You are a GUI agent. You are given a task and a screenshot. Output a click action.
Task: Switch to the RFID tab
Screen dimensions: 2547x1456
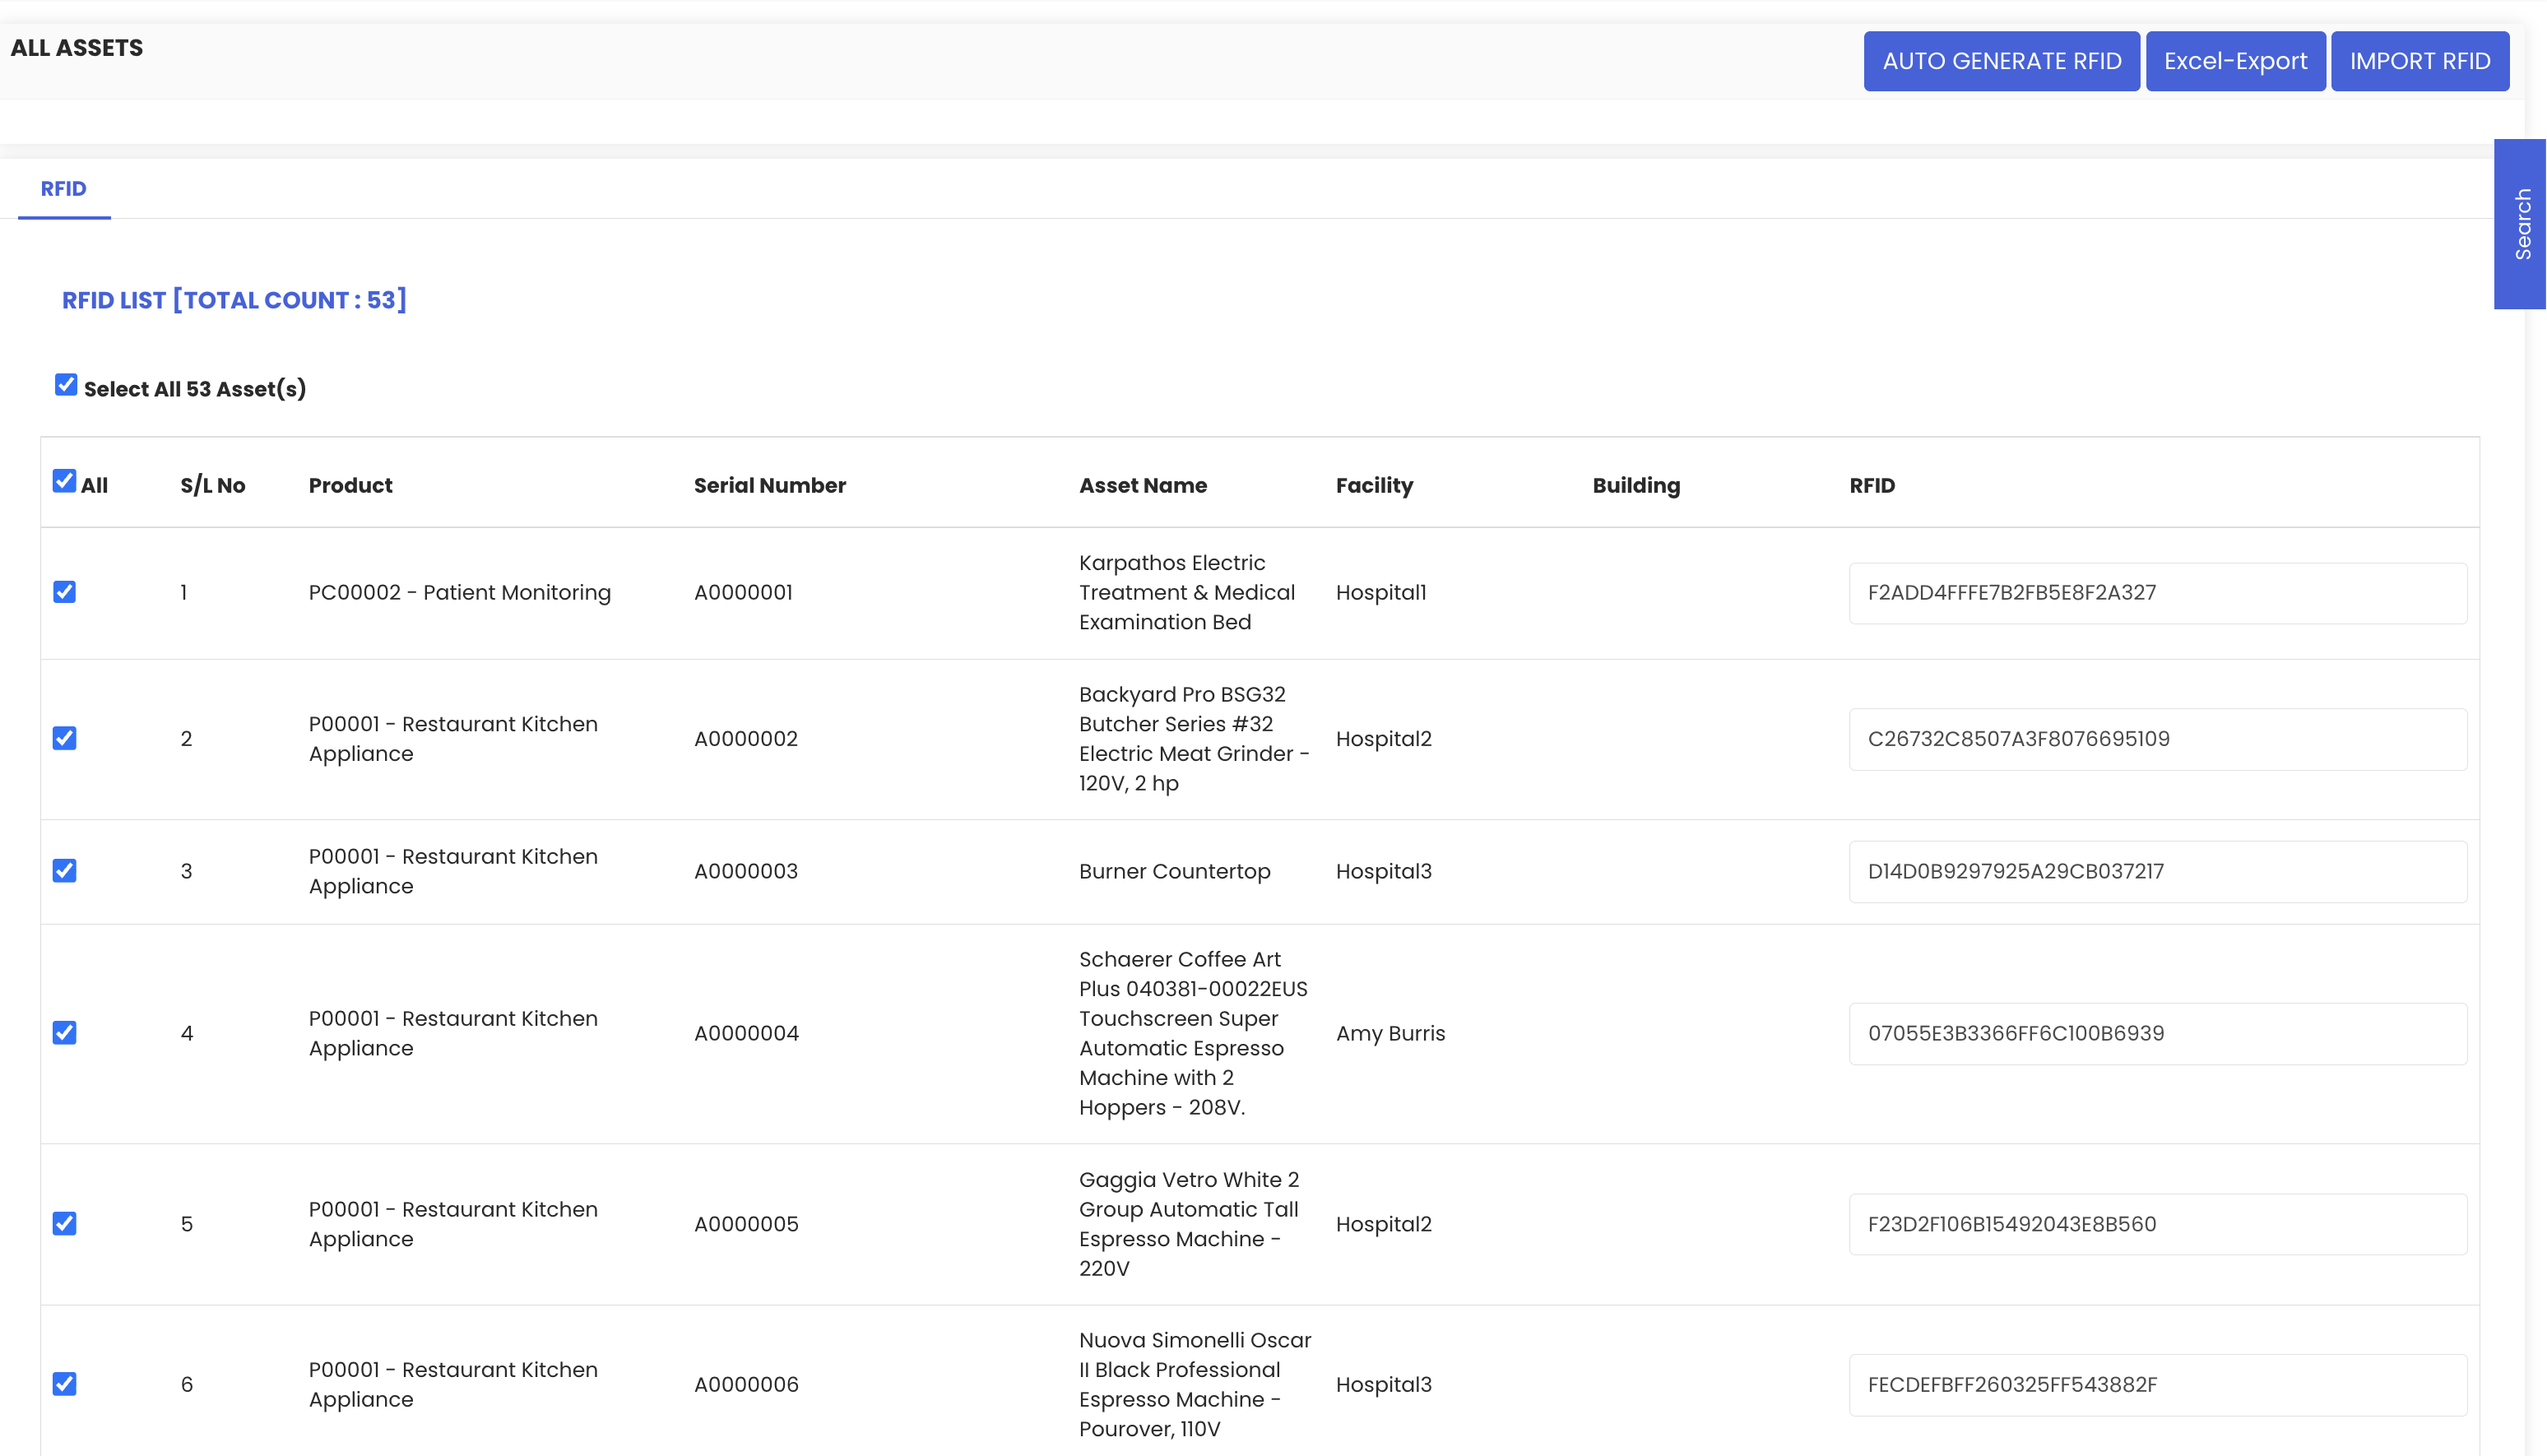click(x=63, y=189)
